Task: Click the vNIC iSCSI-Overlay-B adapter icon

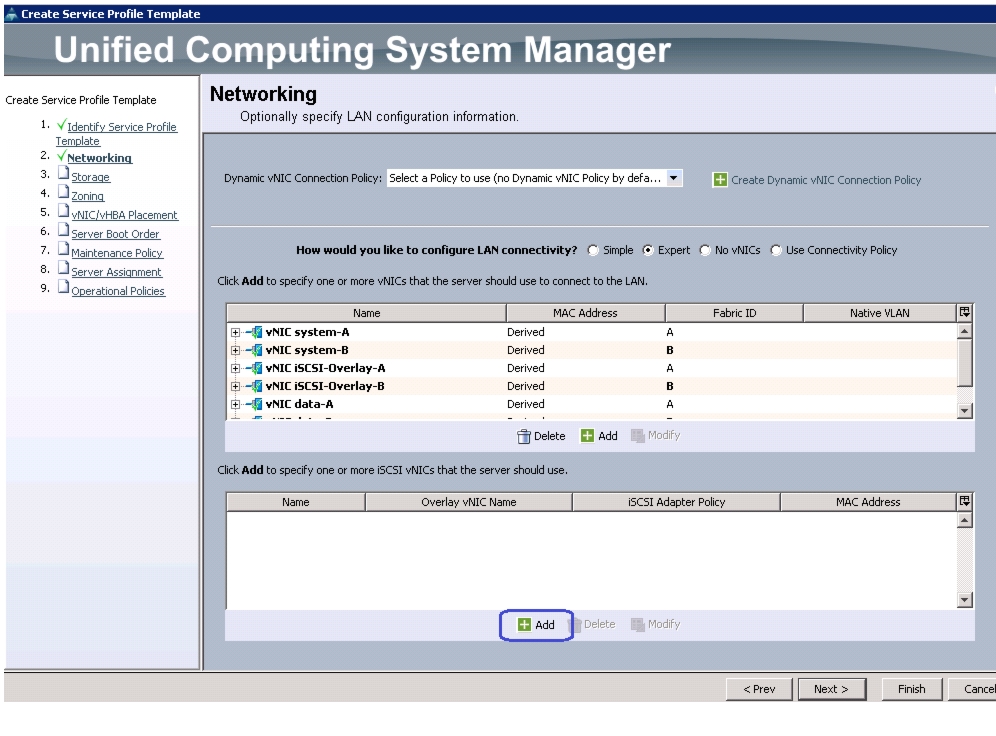Action: [x=255, y=386]
